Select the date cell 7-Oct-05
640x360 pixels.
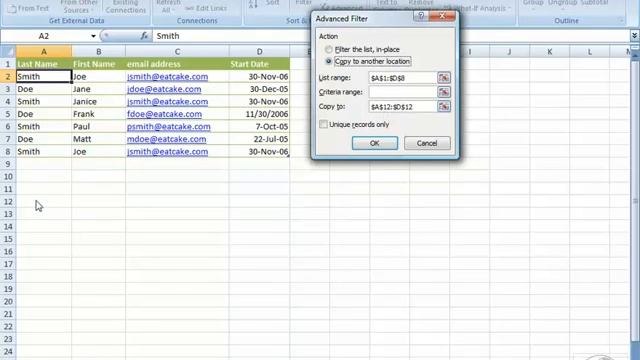[x=259, y=127]
